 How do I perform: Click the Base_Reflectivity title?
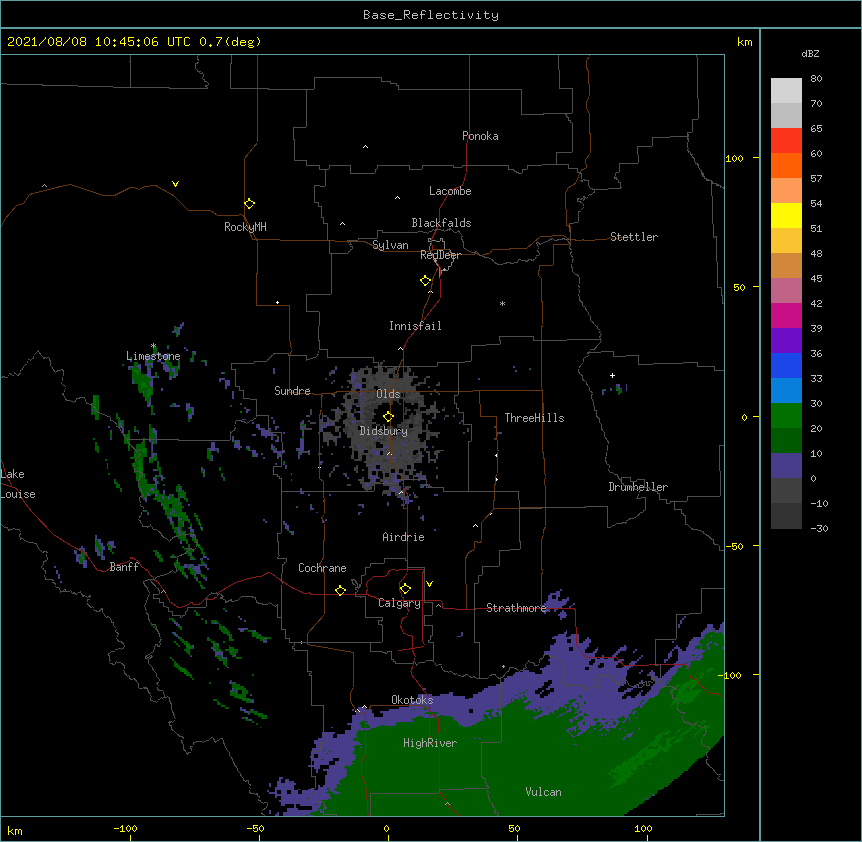pos(431,15)
